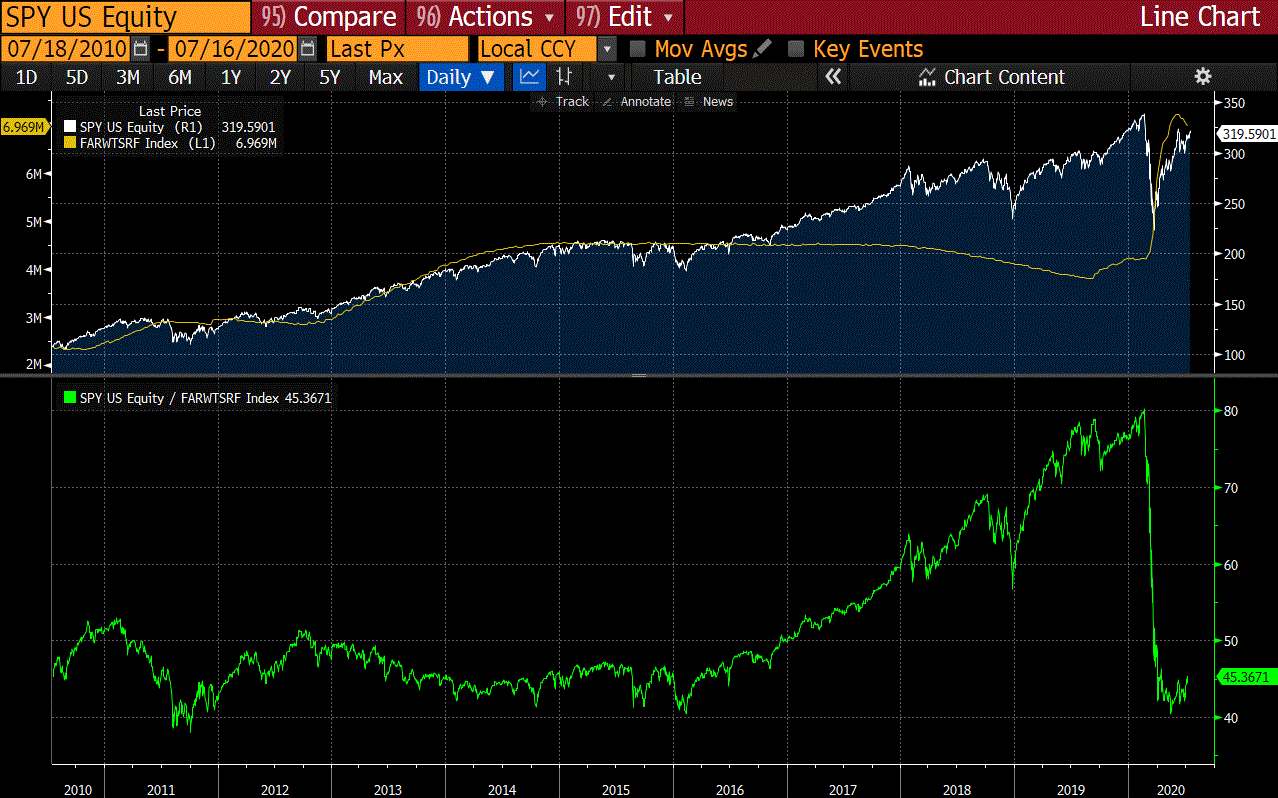This screenshot has width=1278, height=798.
Task: Open the Actions menu
Action: tap(486, 17)
